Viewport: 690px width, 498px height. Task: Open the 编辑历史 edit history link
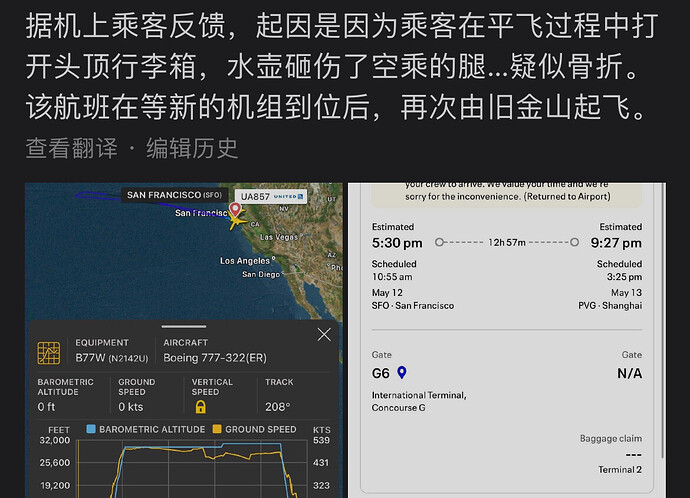(192, 148)
